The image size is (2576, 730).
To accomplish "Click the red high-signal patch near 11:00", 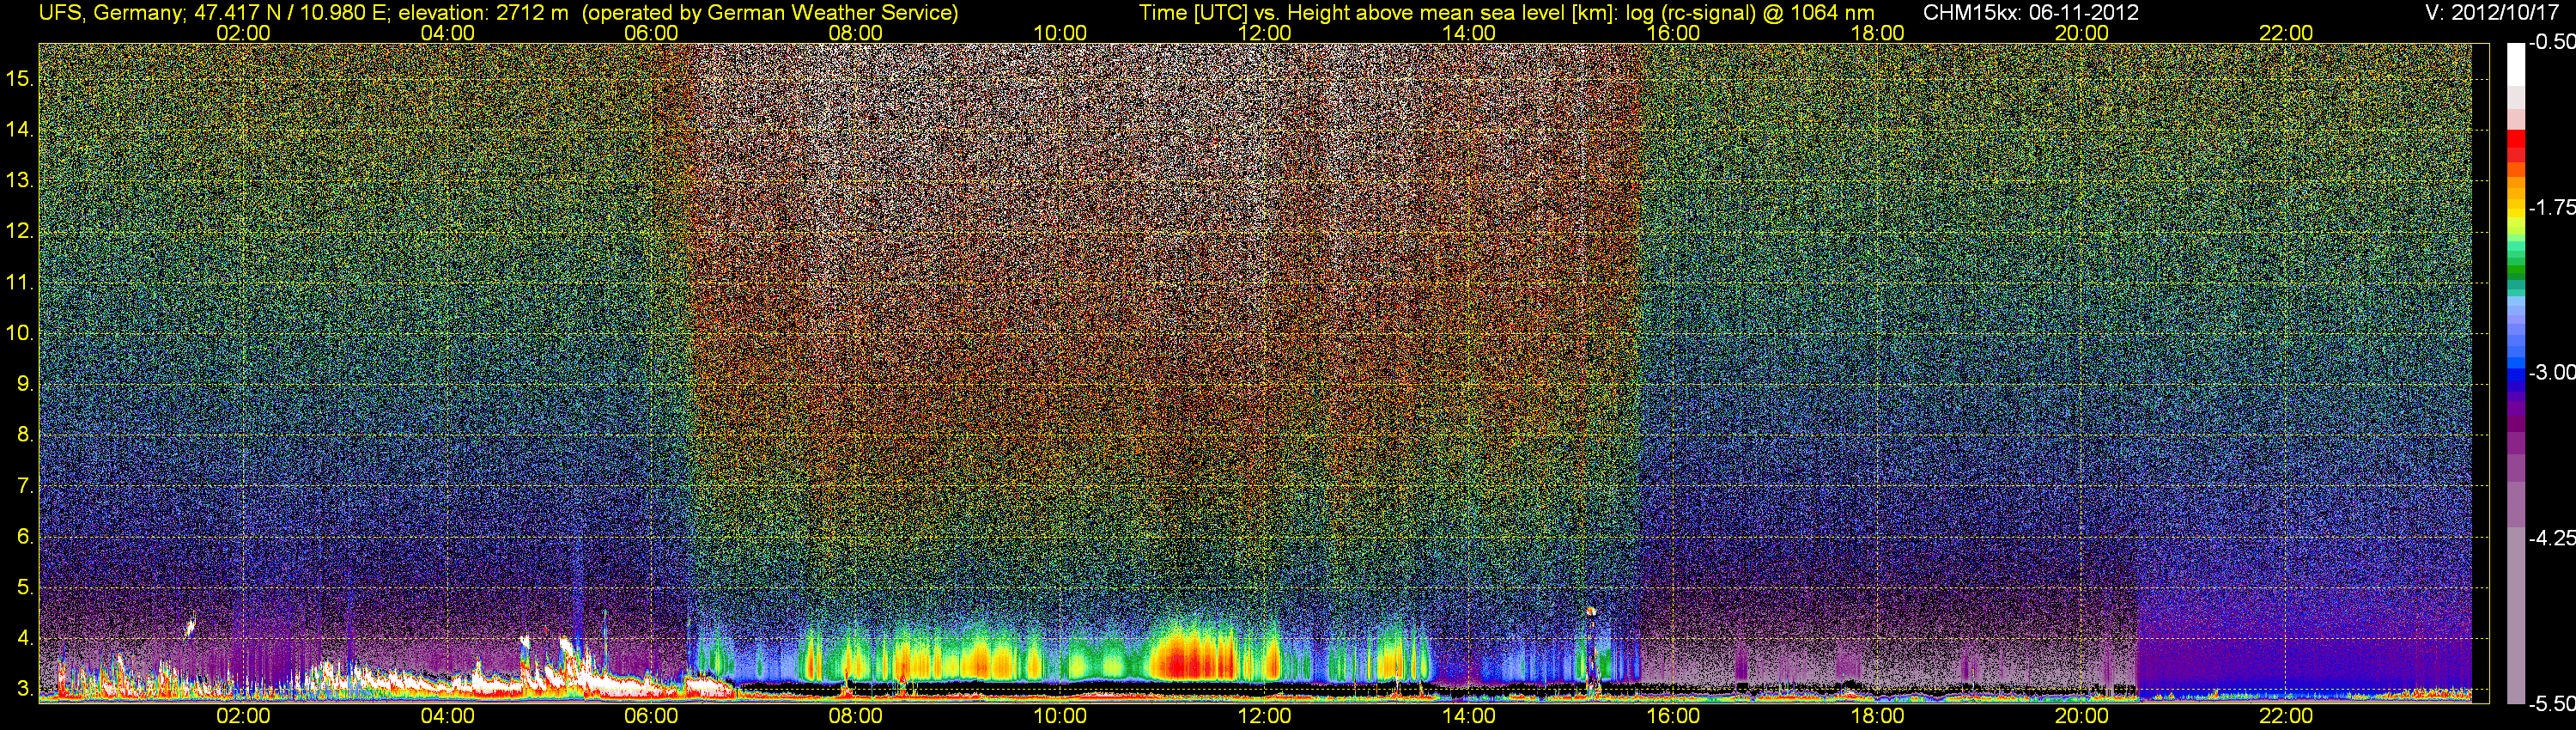I will (x=1190, y=660).
